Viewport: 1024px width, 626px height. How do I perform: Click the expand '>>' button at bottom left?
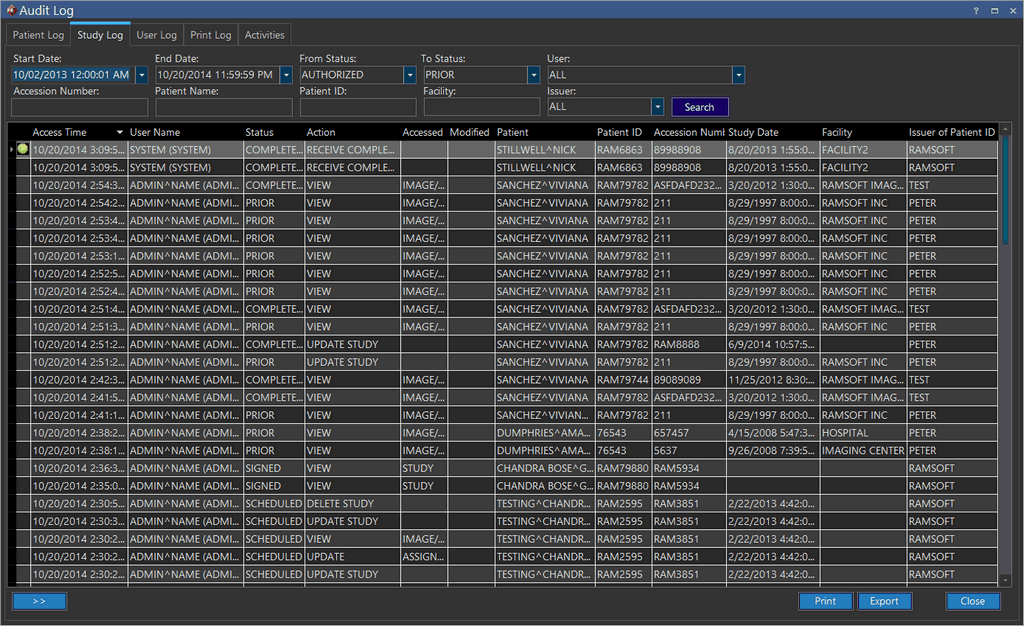click(39, 601)
